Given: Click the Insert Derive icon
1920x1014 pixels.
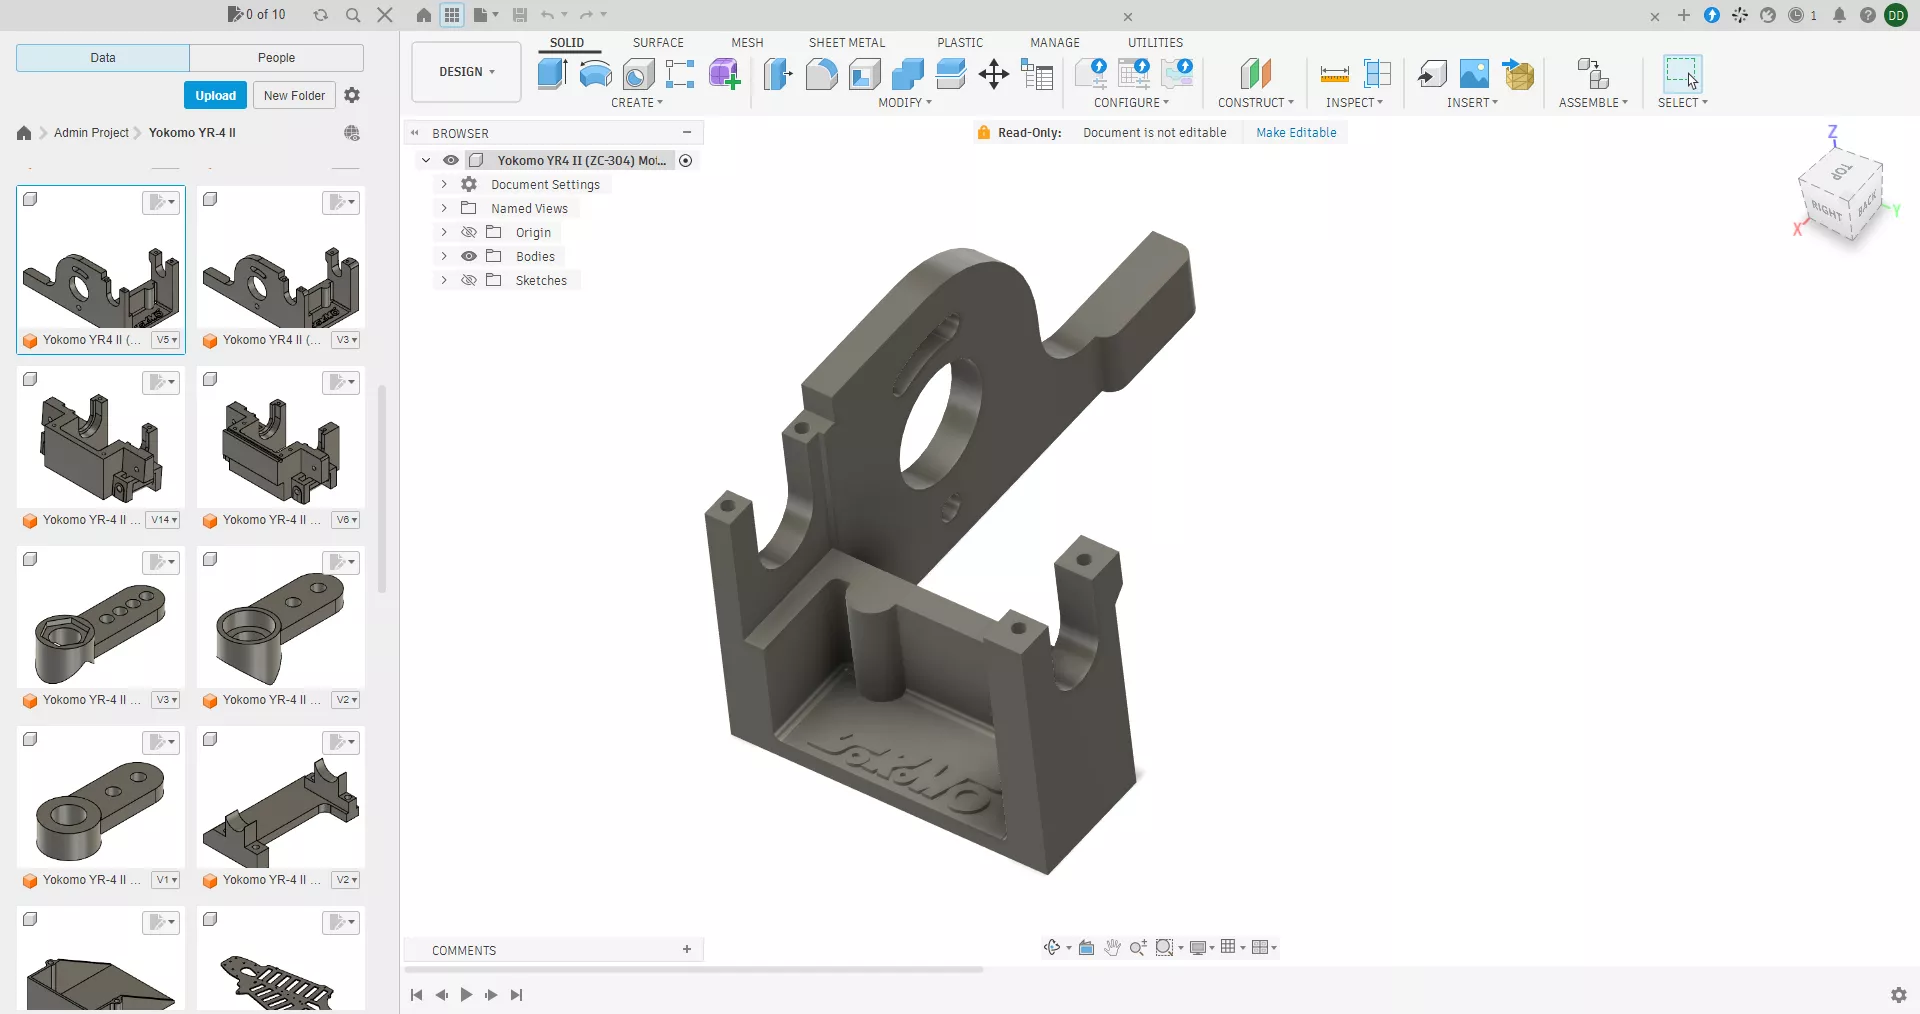Looking at the screenshot, I should tap(1432, 74).
